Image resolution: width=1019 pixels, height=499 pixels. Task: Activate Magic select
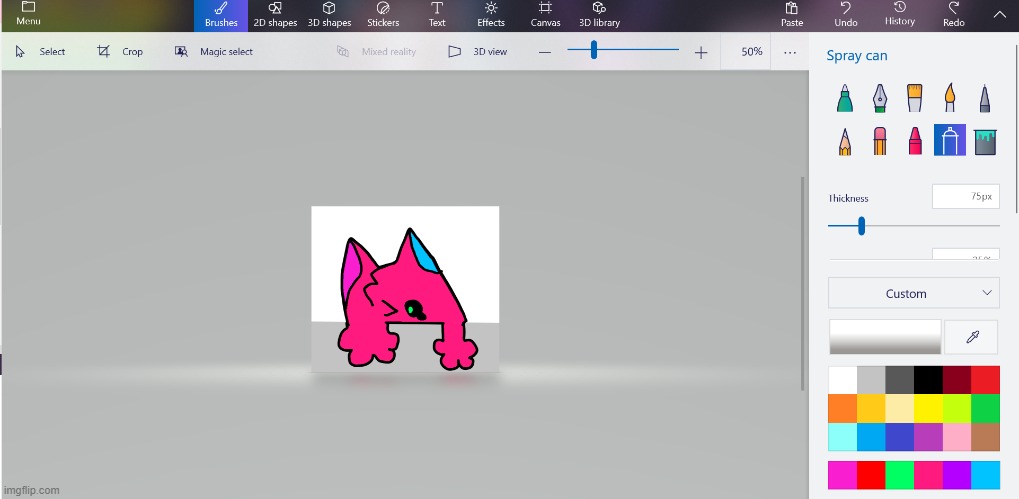click(214, 51)
